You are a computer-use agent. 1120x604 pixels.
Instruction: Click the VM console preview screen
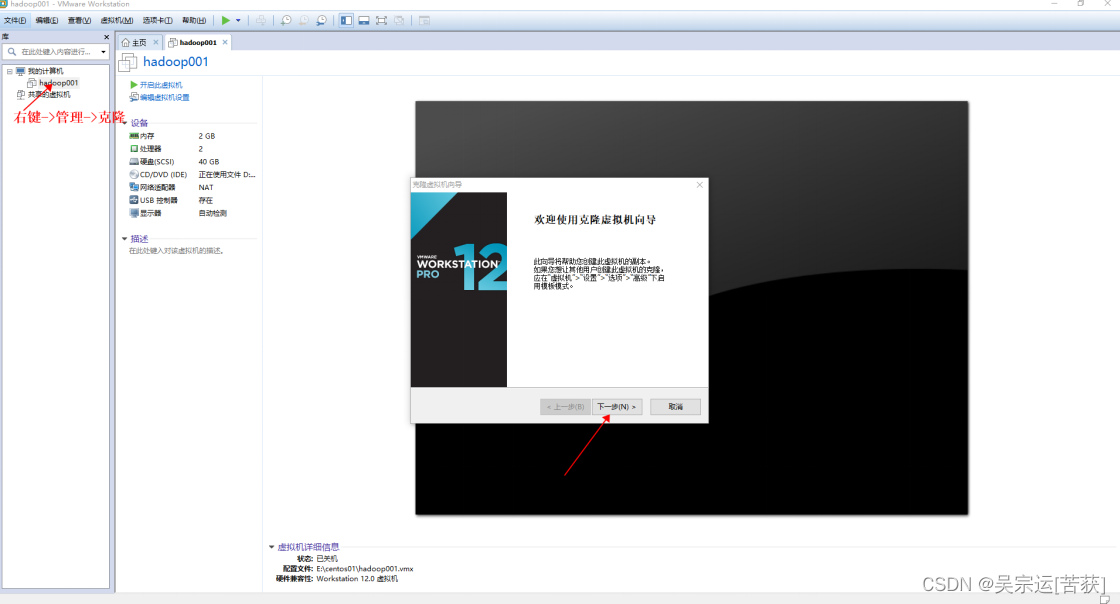[691, 308]
